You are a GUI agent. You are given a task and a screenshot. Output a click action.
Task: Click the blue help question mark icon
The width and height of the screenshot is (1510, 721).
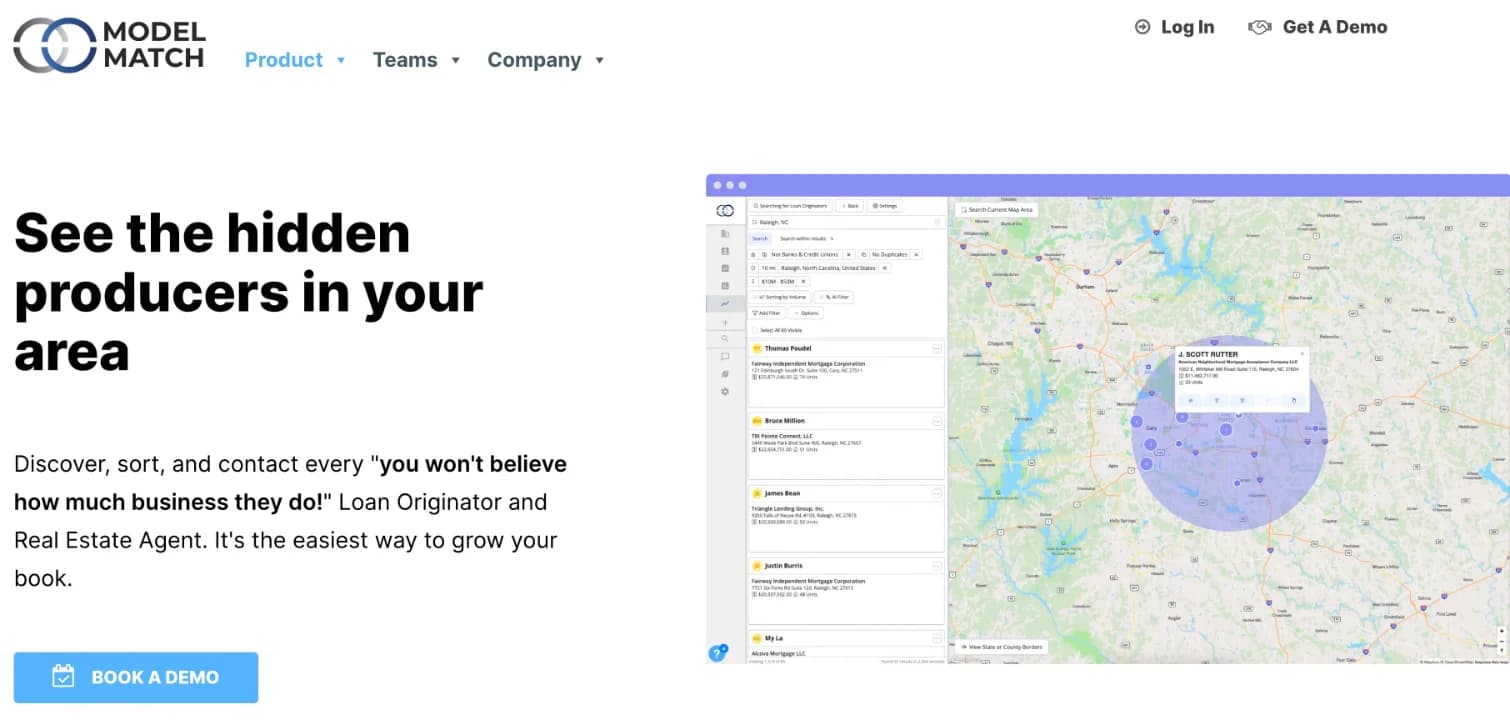pyautogui.click(x=718, y=653)
